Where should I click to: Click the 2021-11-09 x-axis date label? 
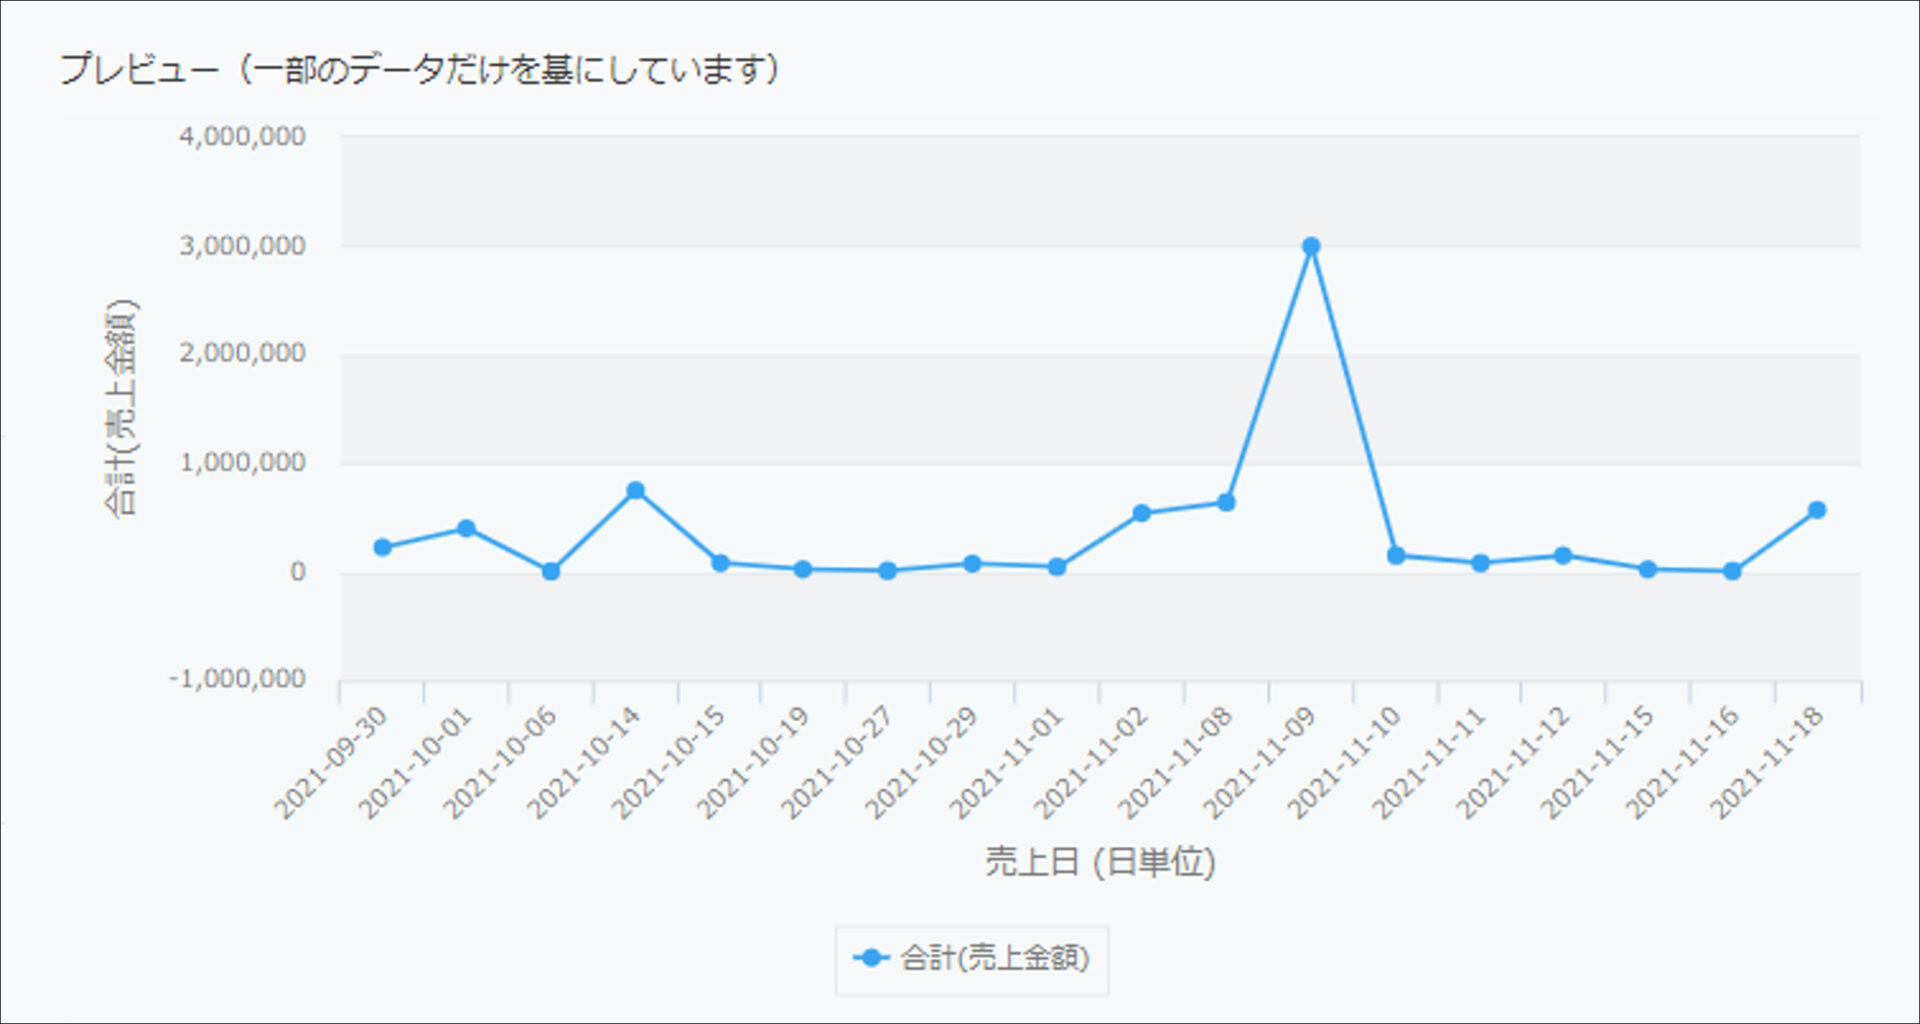coord(1259,763)
